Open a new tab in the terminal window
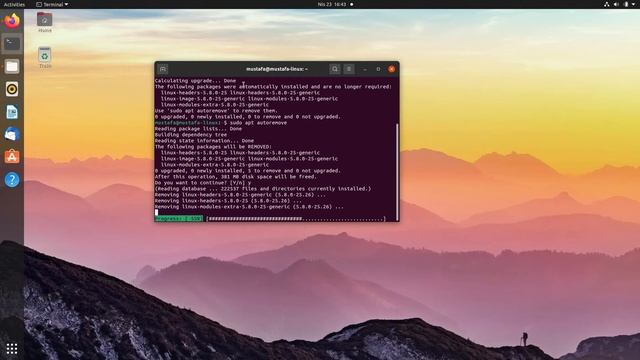The image size is (640, 360). 162,69
